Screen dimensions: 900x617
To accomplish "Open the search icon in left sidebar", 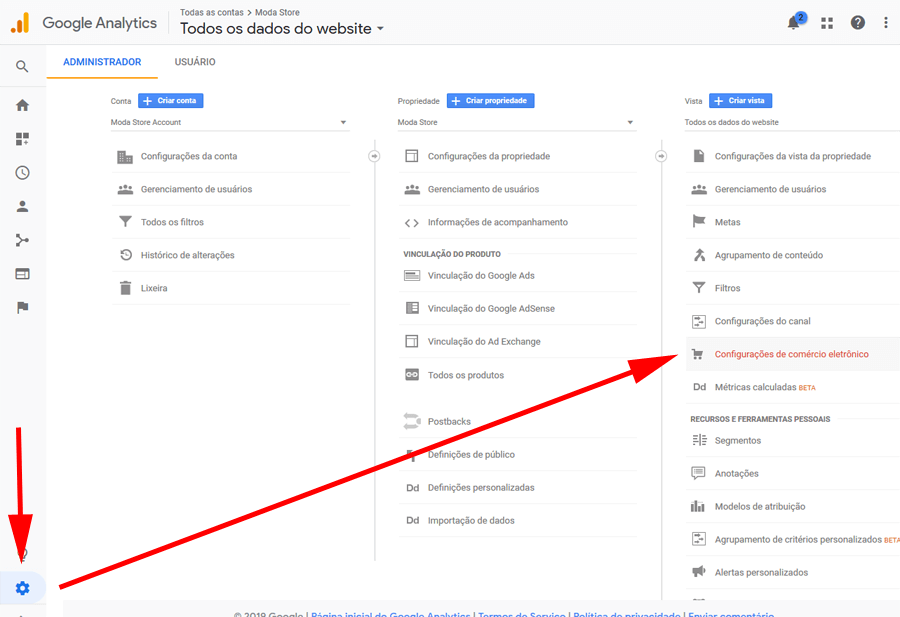I will click(x=22, y=67).
